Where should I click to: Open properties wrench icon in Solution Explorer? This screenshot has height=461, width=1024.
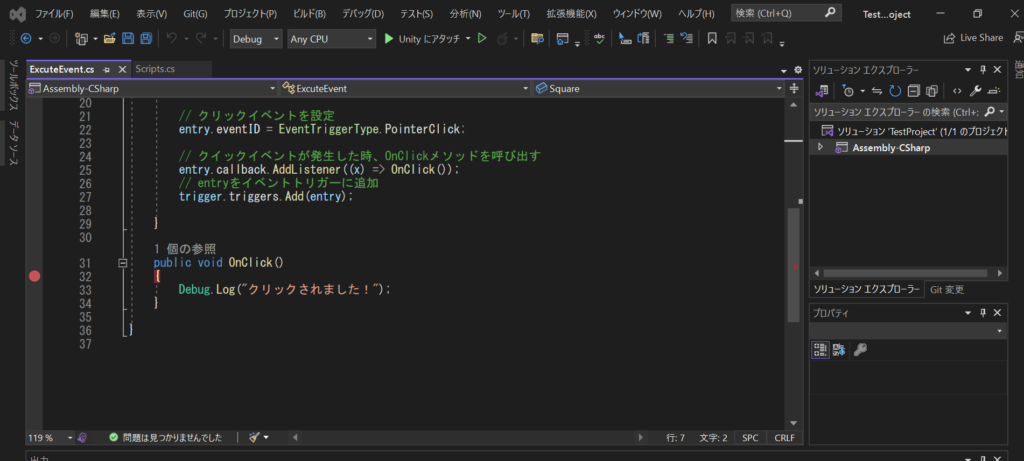(x=976, y=91)
